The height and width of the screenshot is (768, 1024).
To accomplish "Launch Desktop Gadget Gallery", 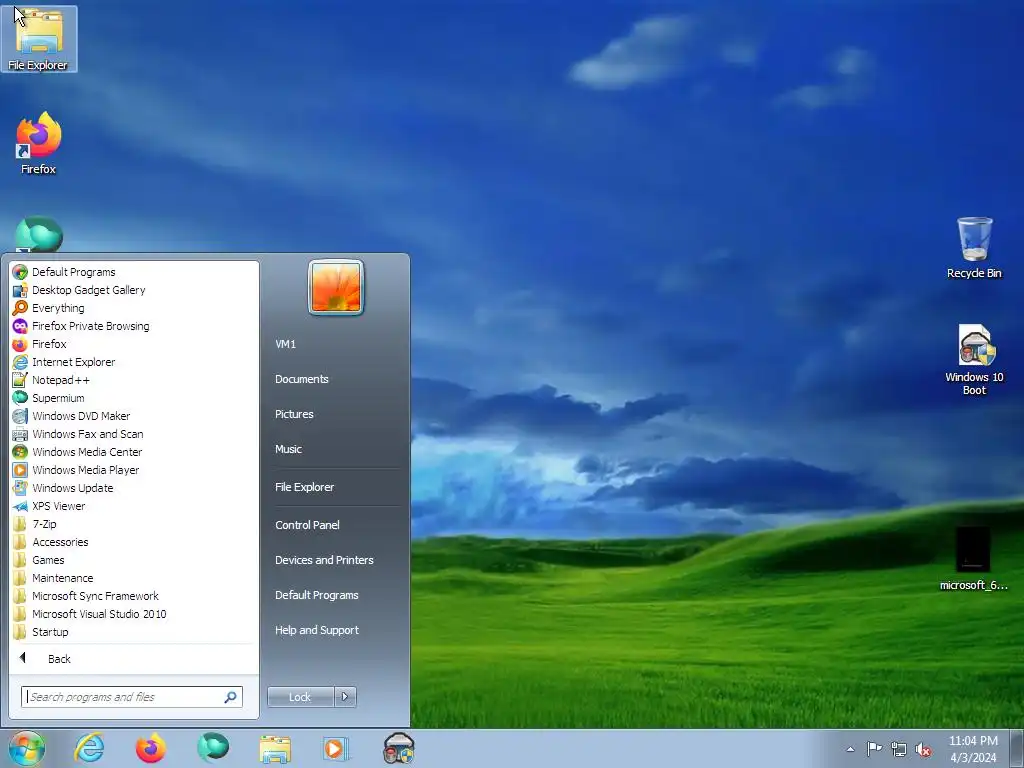I will [134, 290].
